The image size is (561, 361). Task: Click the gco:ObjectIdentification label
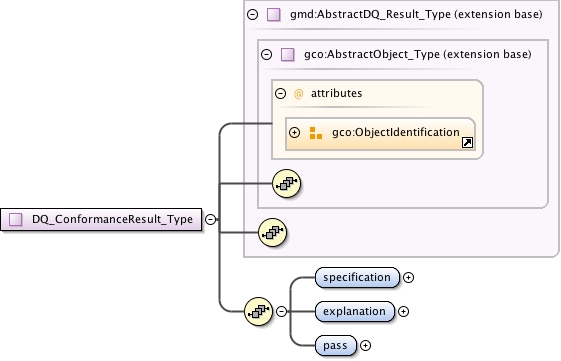coord(396,132)
